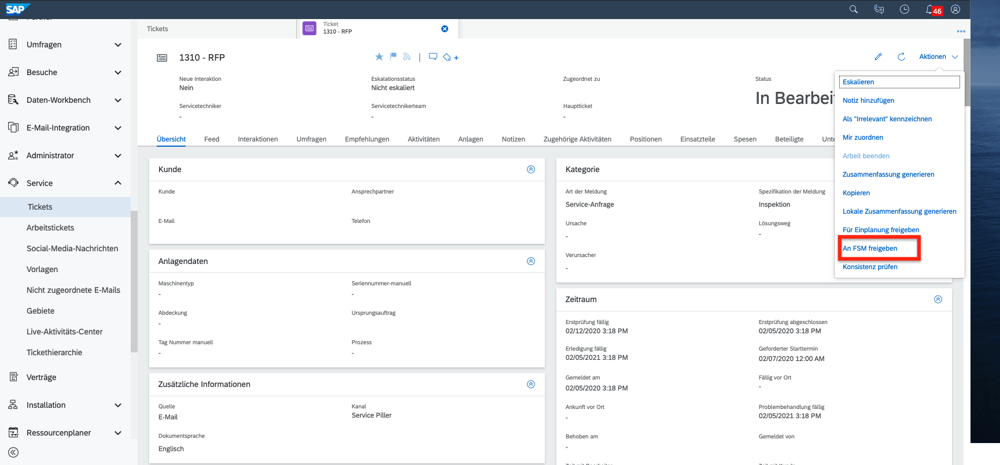Expand the Ressourcenplaner sidebar section
Screen dimensions: 1000x465
click(x=117, y=432)
